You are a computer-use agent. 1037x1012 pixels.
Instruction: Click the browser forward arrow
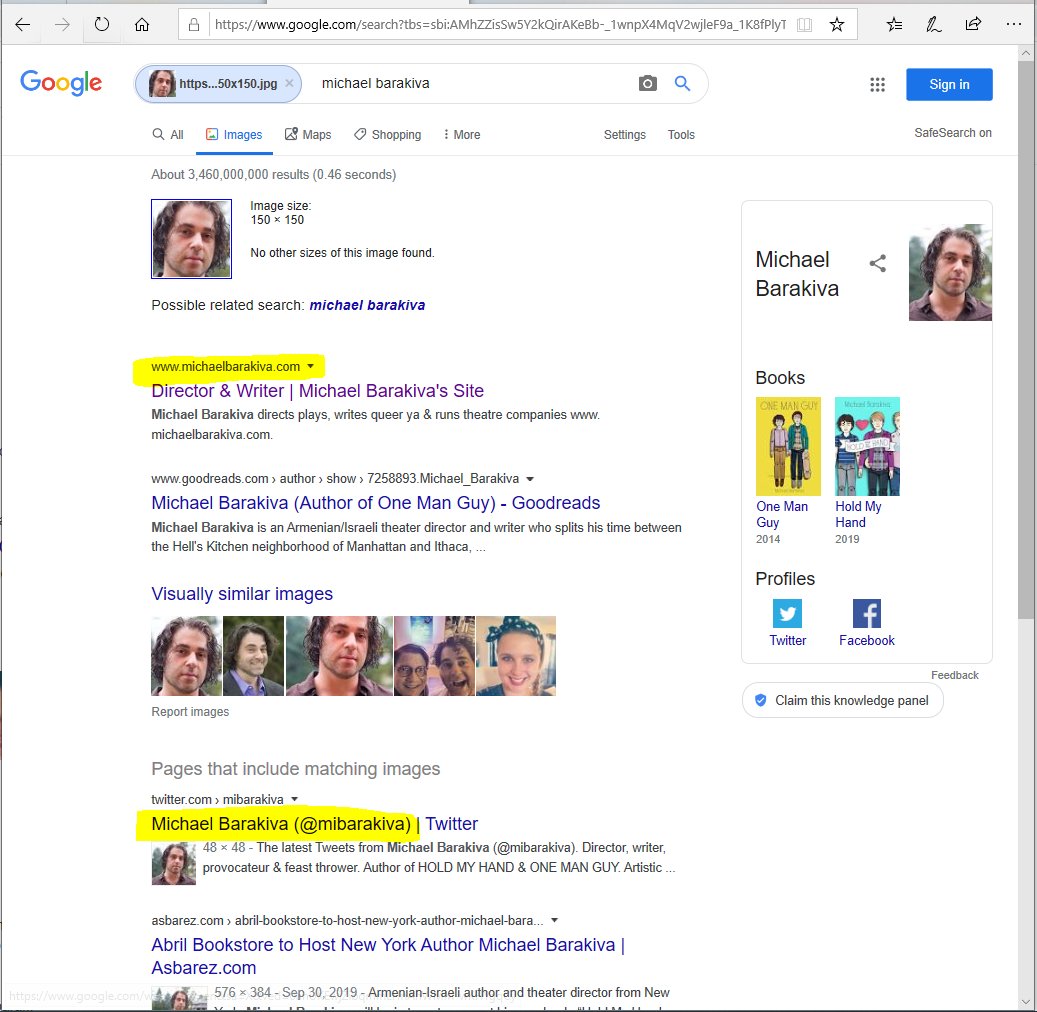(62, 25)
